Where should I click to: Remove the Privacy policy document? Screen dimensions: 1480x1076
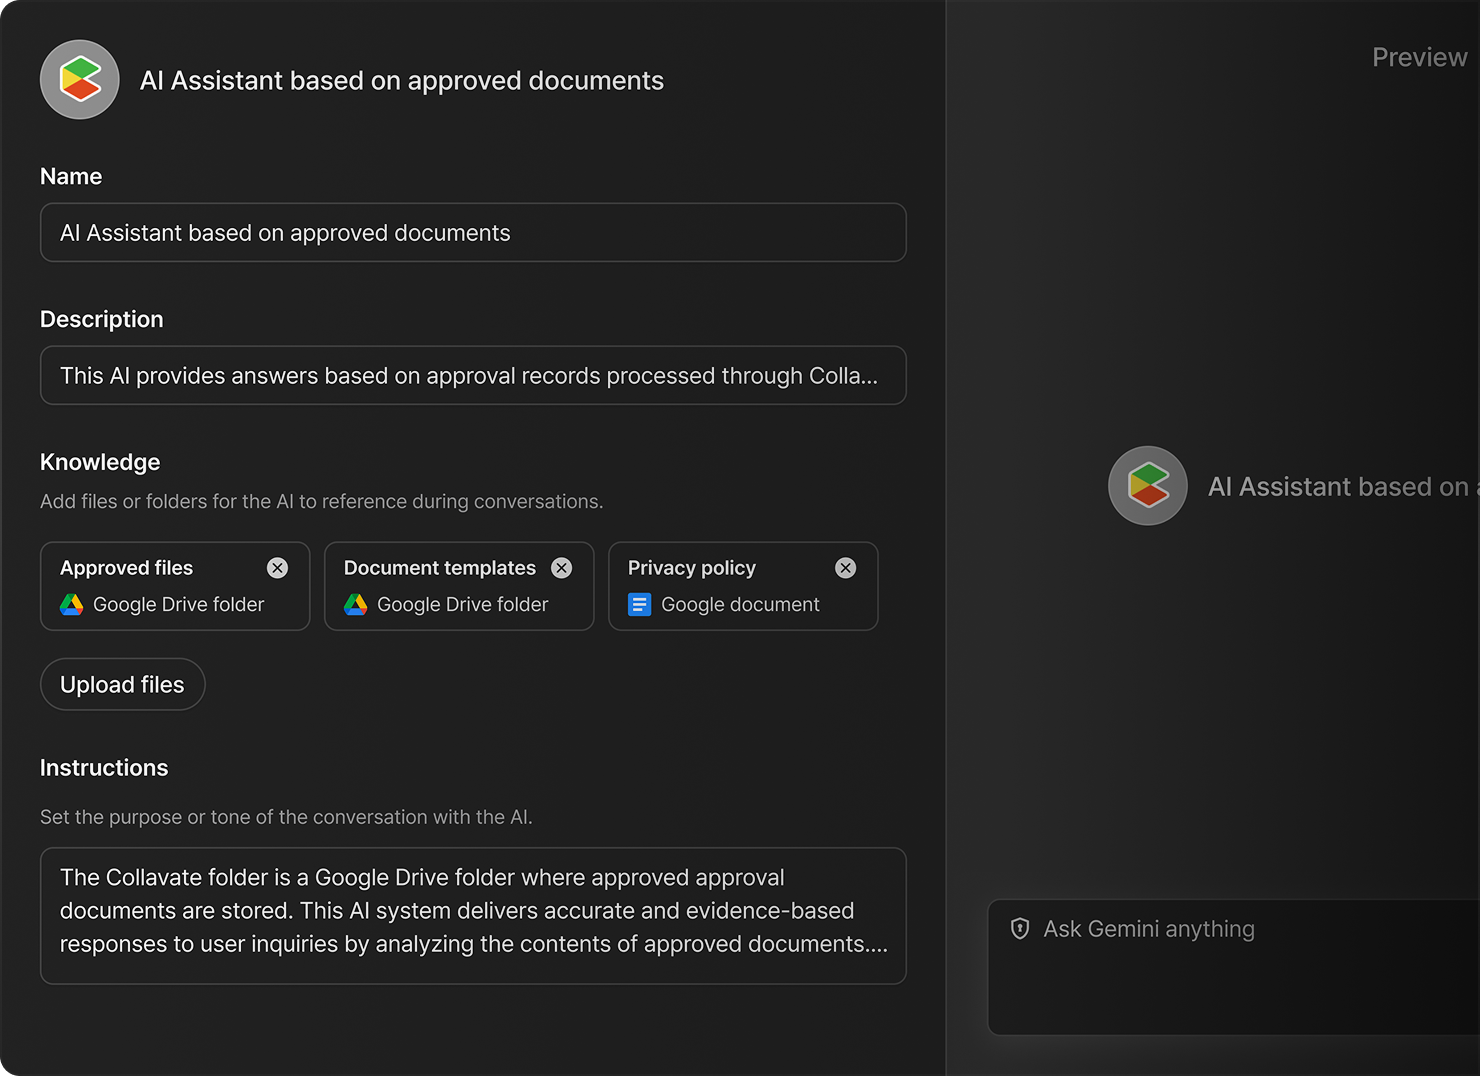[x=846, y=568]
